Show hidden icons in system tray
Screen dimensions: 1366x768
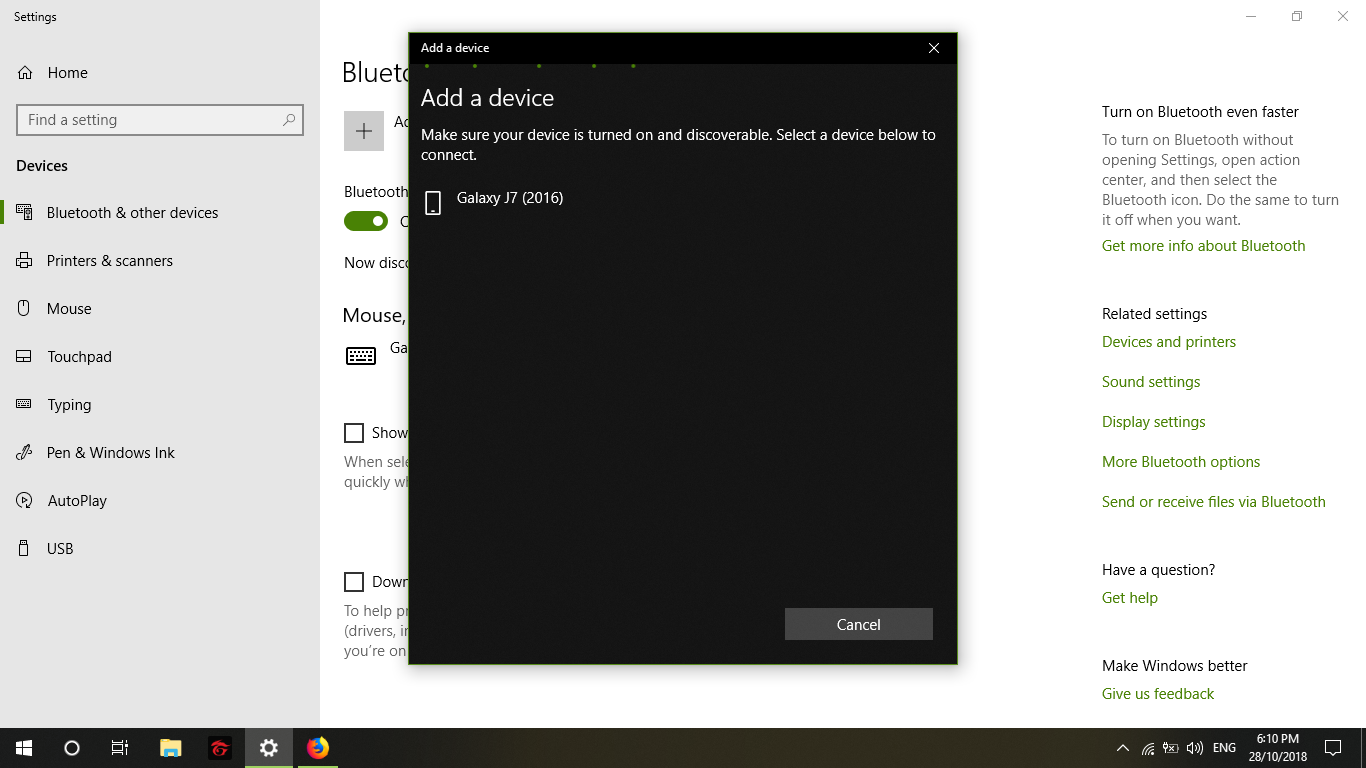[x=1122, y=748]
